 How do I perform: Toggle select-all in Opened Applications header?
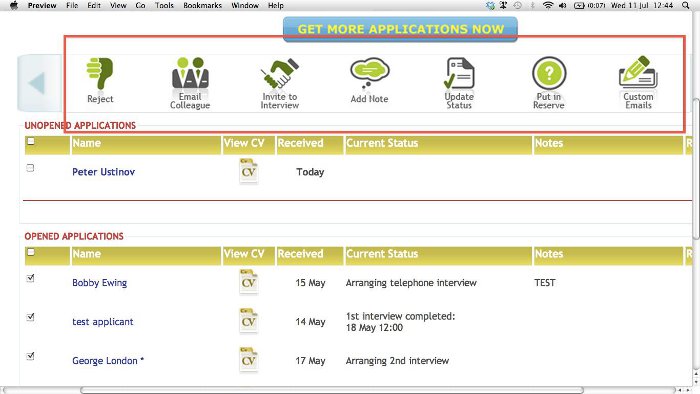pos(31,252)
